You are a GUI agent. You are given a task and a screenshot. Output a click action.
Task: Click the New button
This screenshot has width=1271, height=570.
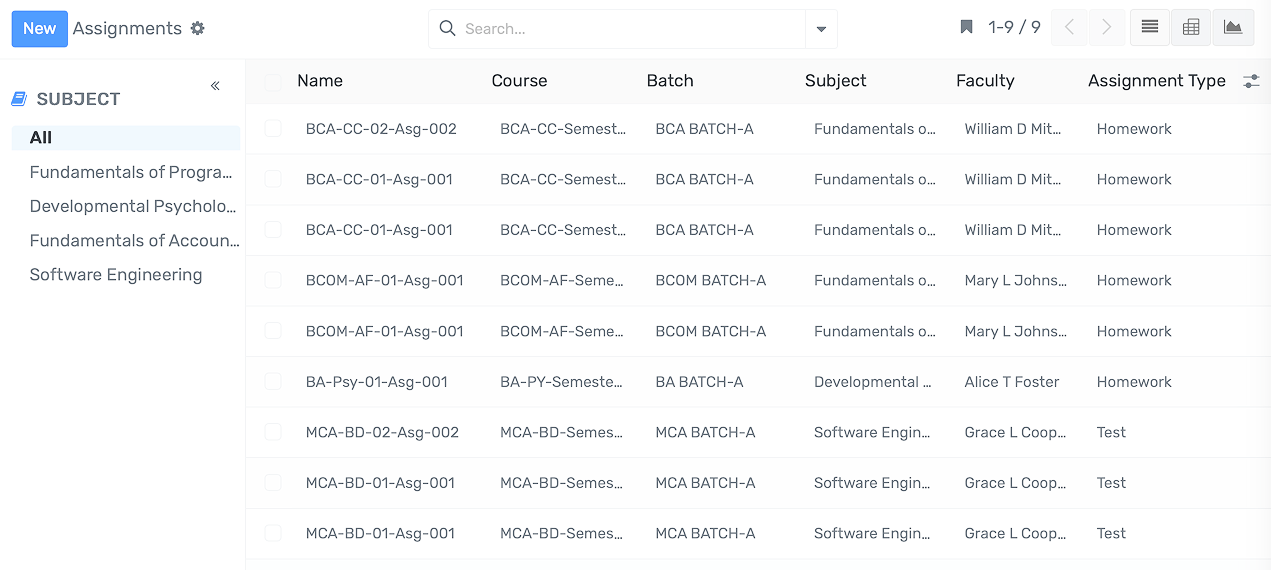click(39, 29)
